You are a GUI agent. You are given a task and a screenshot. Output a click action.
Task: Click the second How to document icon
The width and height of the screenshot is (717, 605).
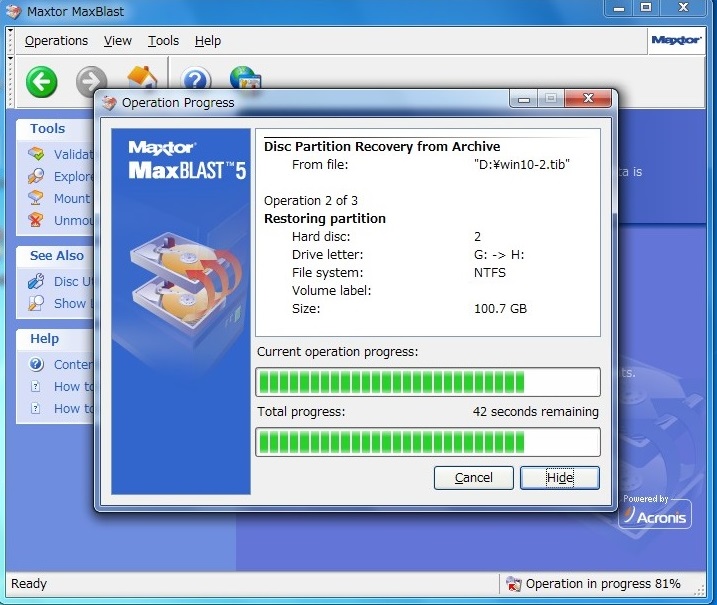(x=35, y=408)
